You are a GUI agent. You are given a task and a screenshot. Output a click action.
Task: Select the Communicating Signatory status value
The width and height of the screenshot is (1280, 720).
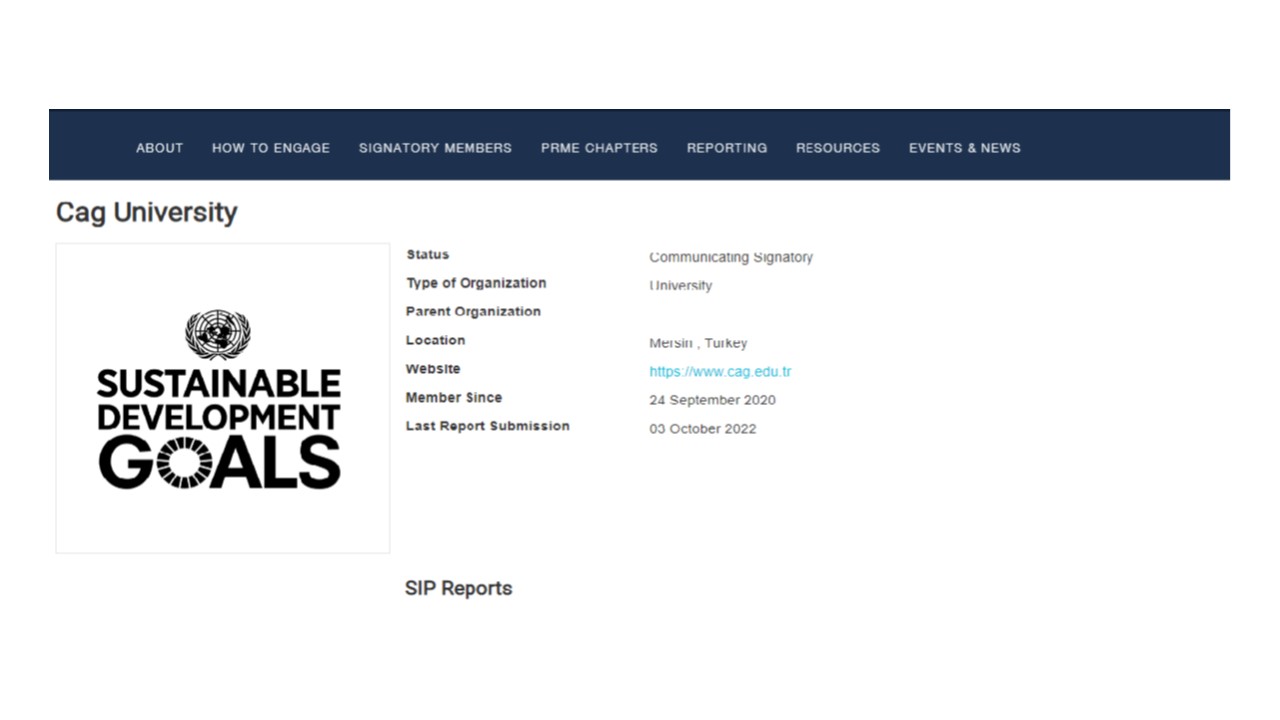point(731,257)
